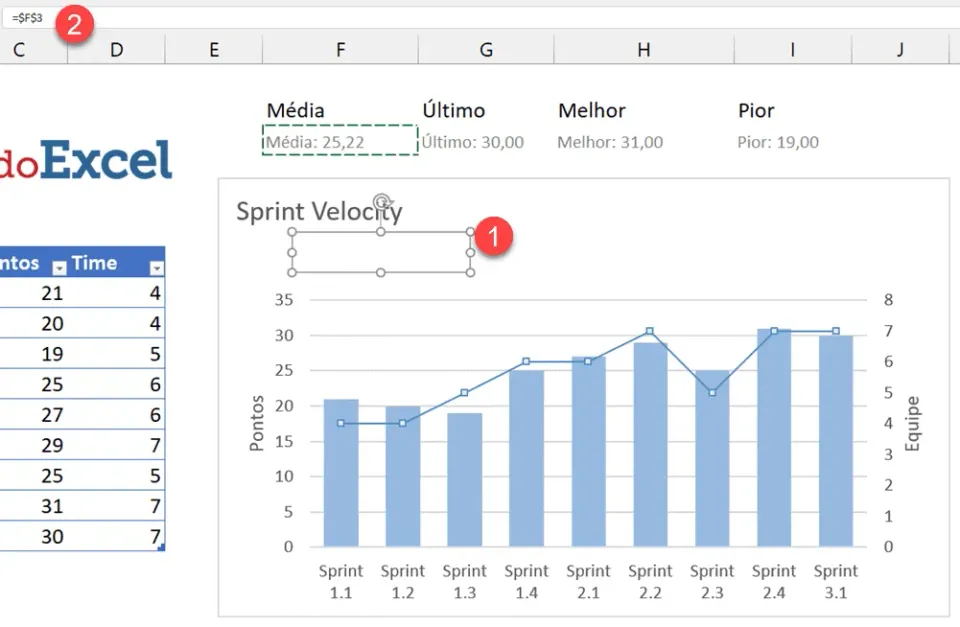Click the rotation handle above the text box
Screen dimensions: 960x627
381,201
